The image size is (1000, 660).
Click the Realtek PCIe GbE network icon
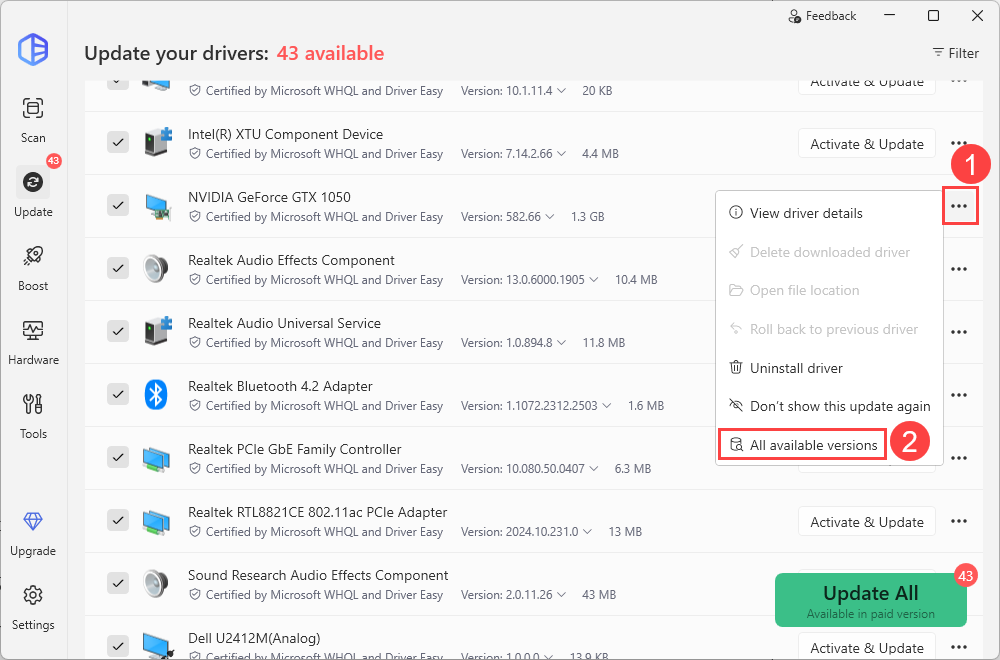pyautogui.click(x=157, y=458)
